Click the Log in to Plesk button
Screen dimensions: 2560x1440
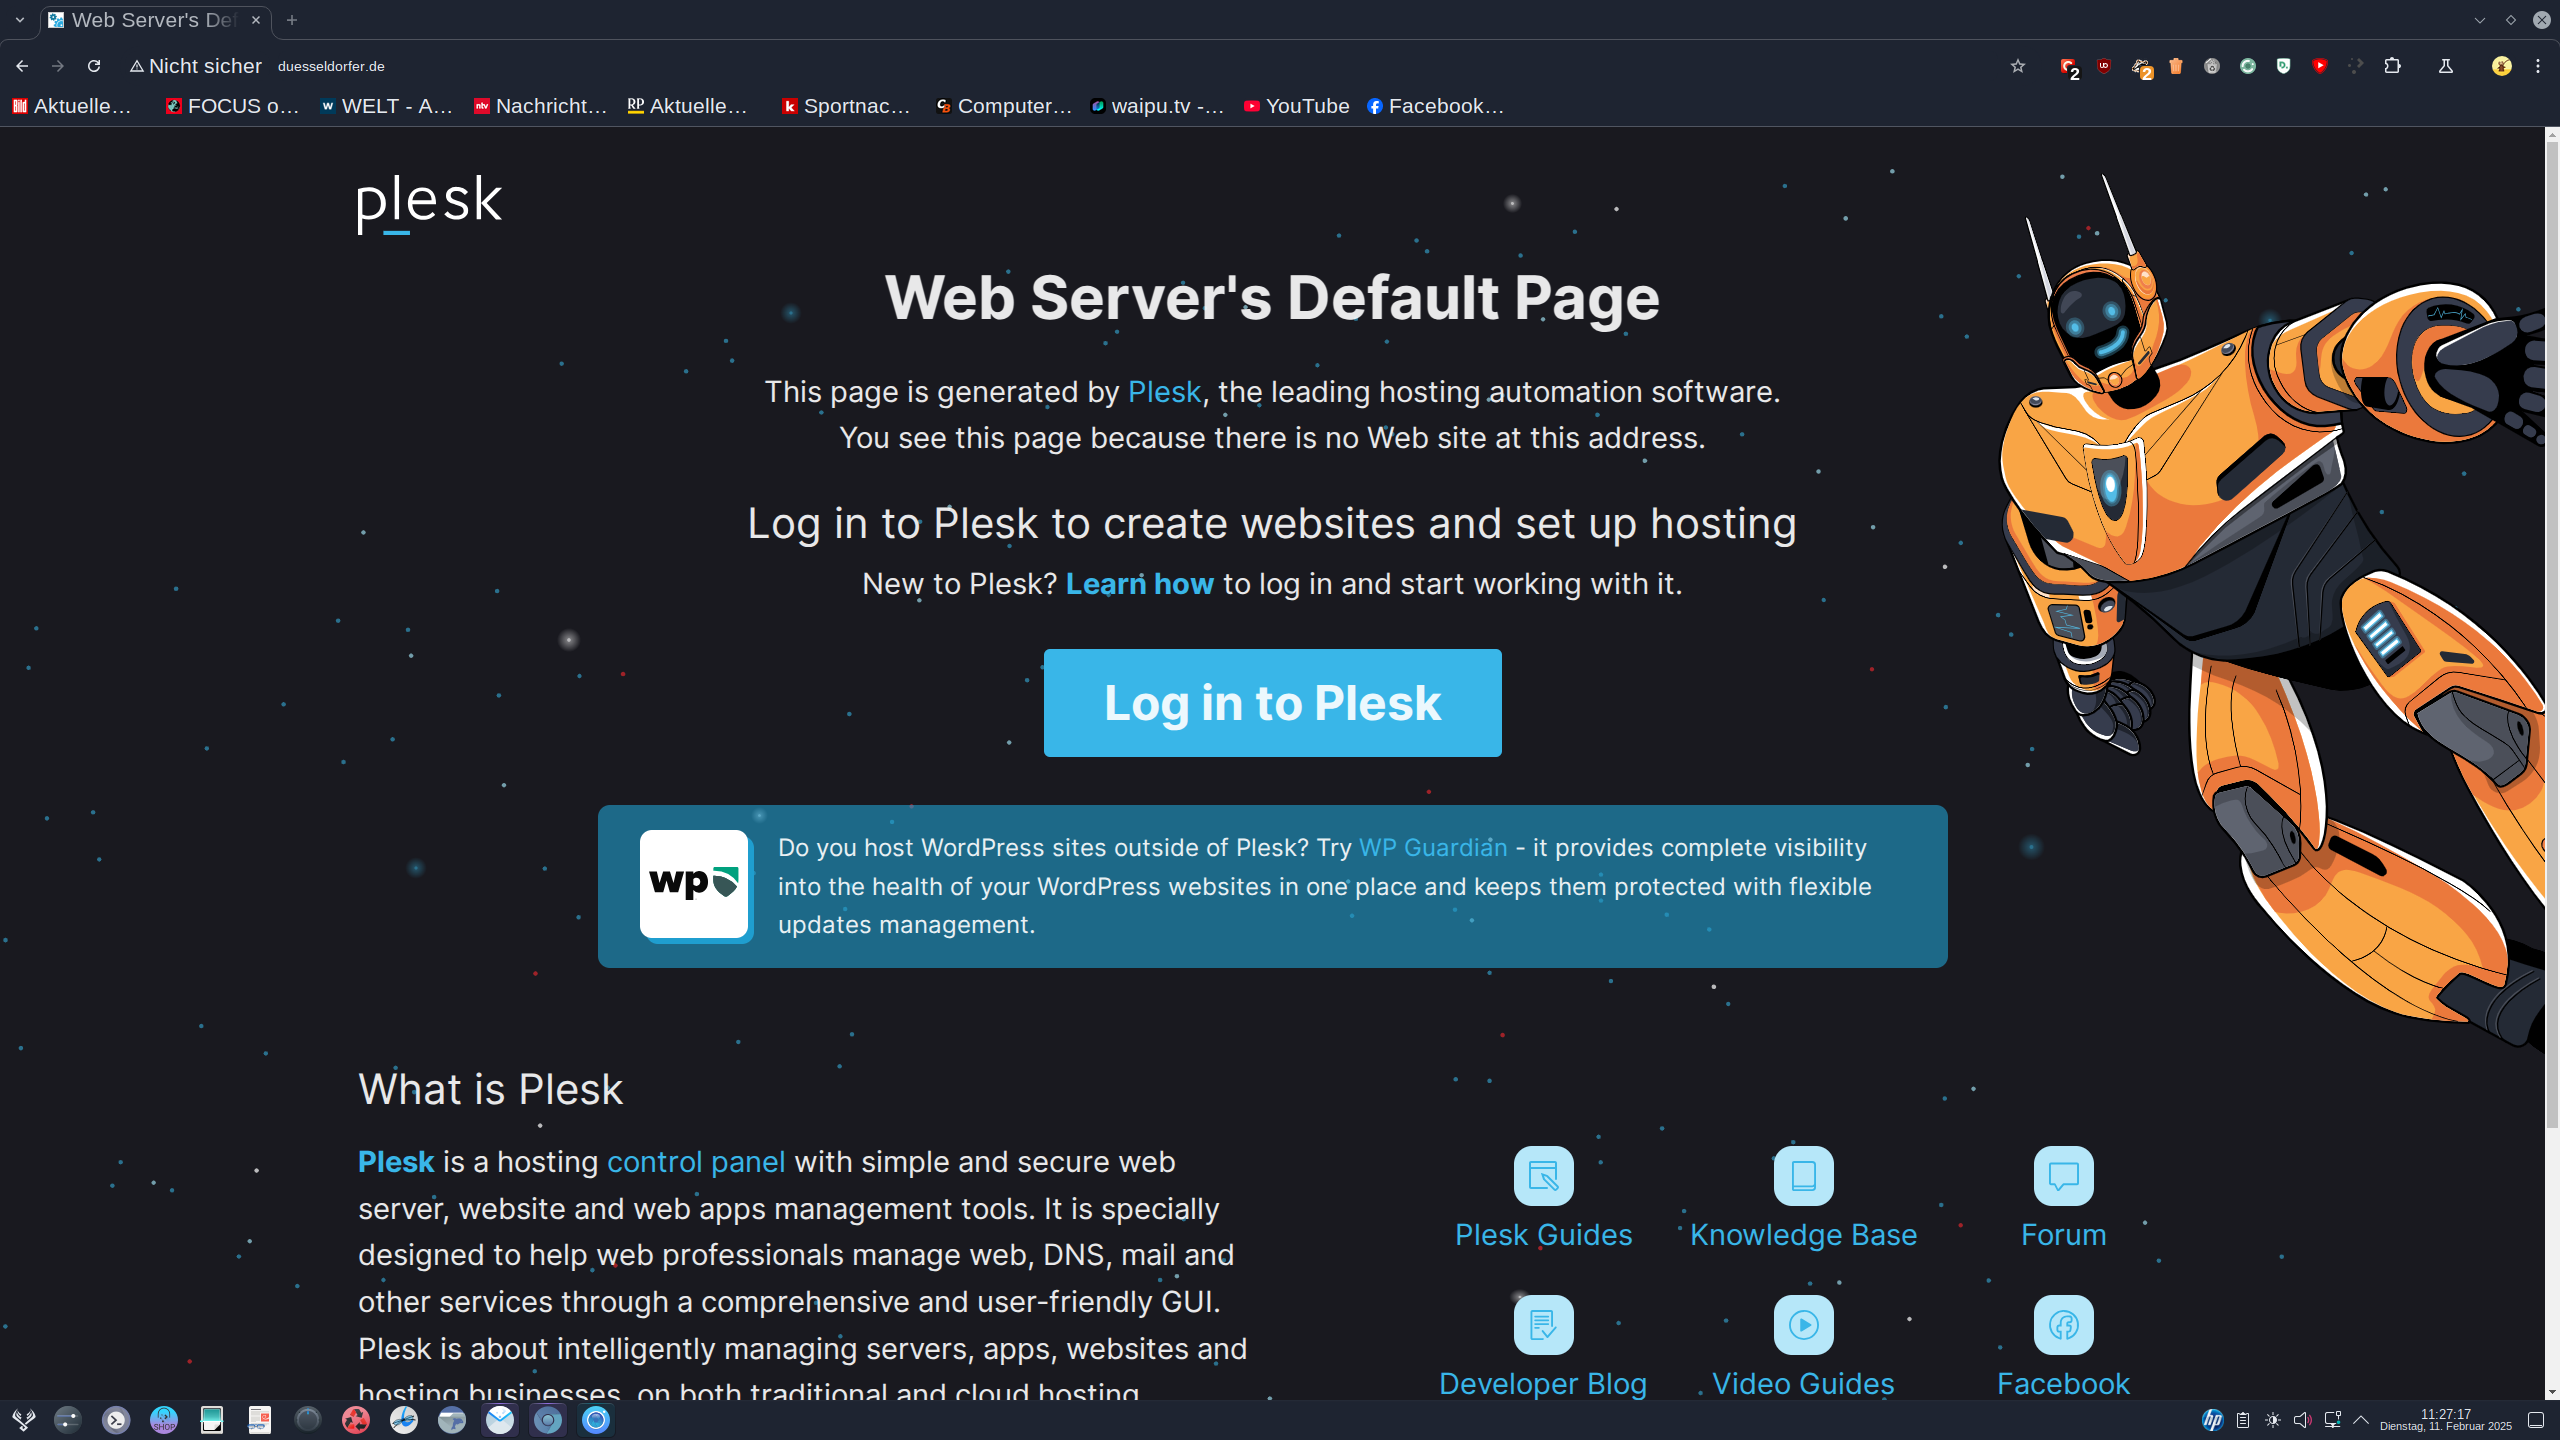(x=1272, y=702)
